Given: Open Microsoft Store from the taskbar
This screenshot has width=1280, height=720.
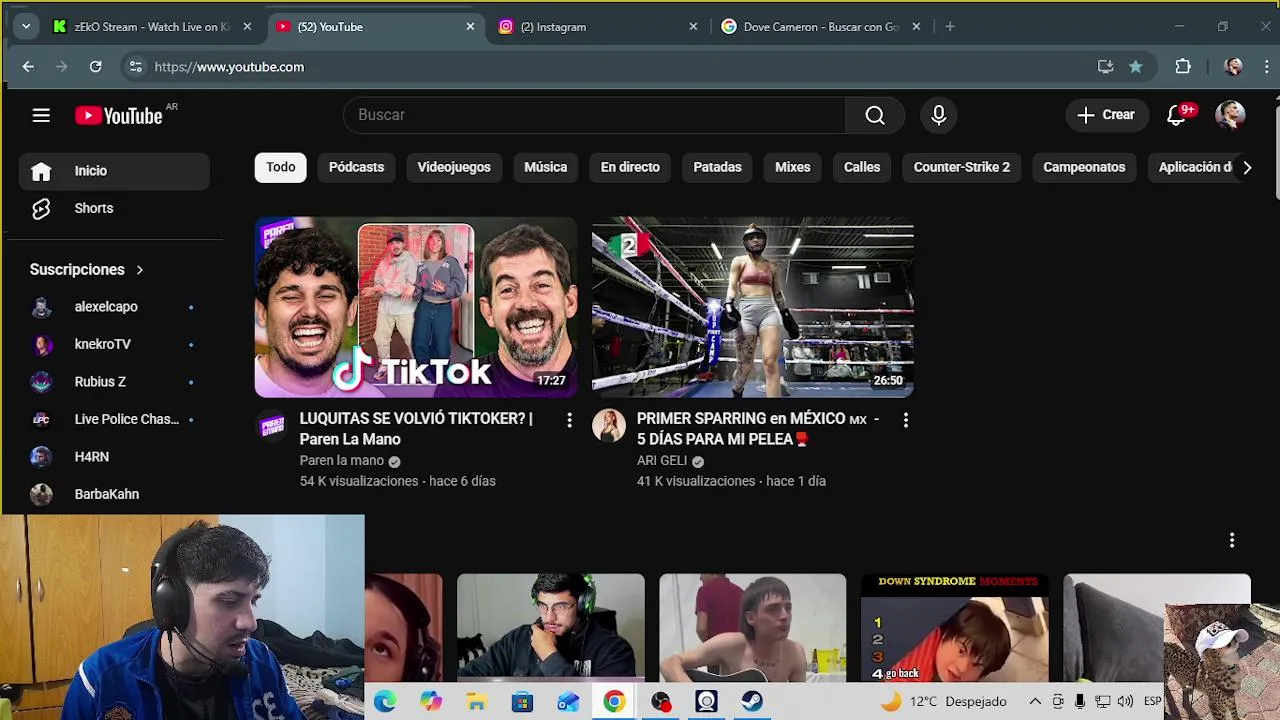Looking at the screenshot, I should coord(522,702).
